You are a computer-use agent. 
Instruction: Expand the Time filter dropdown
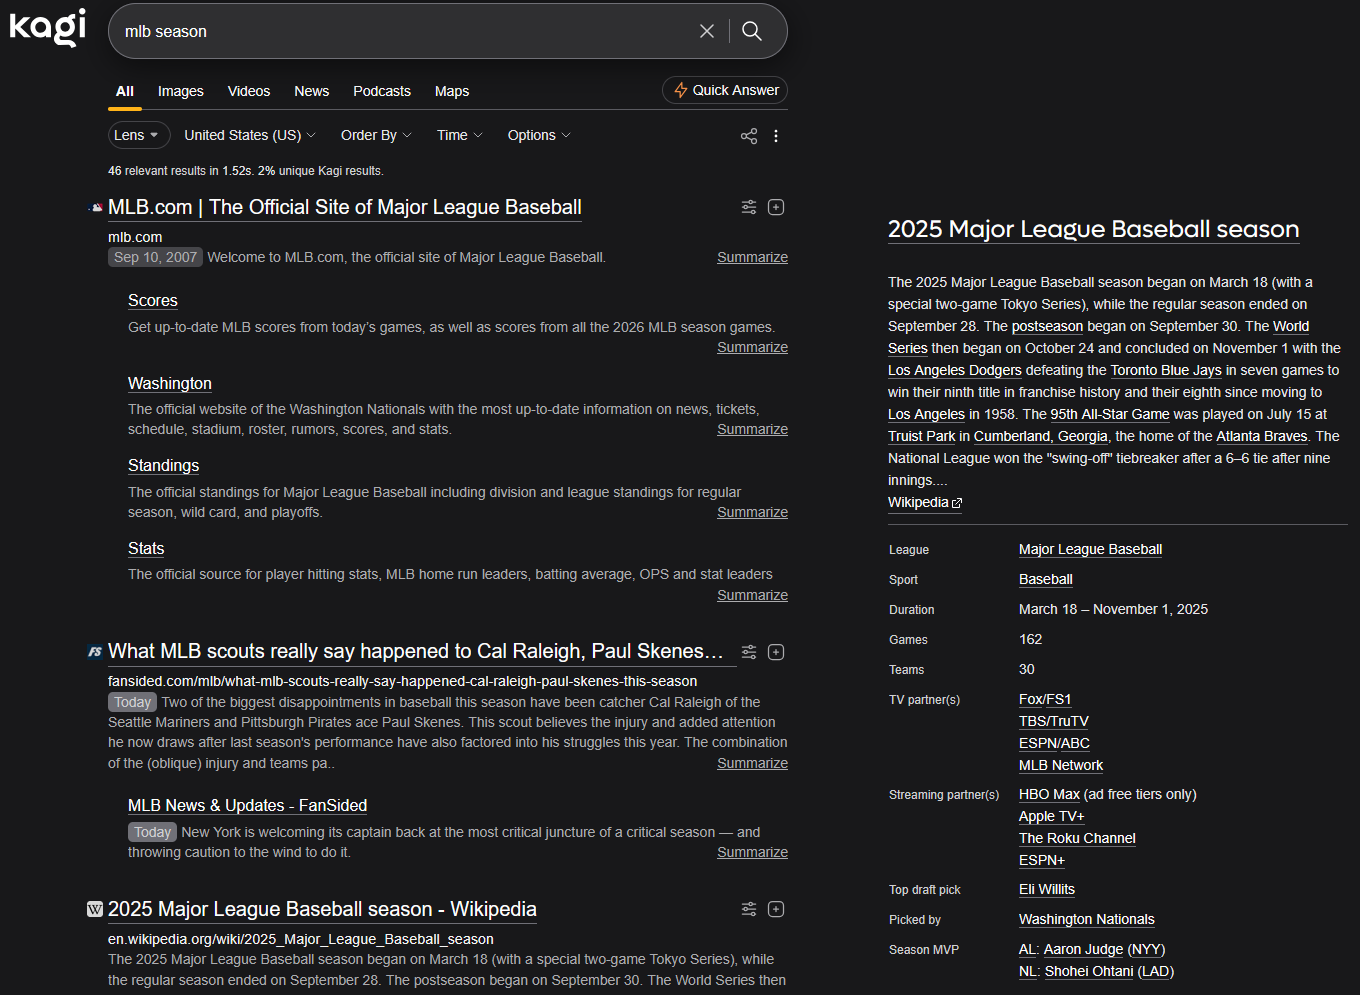(460, 135)
